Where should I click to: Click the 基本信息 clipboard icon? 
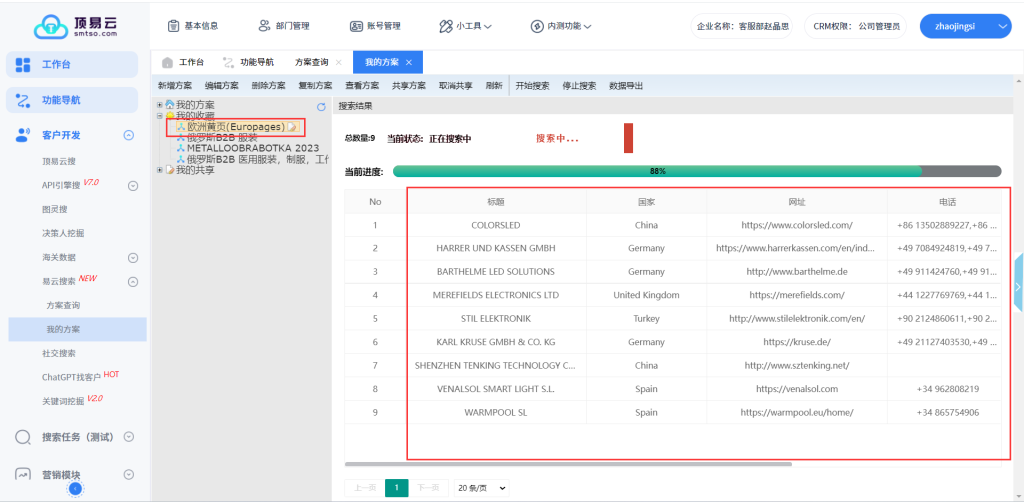174,26
